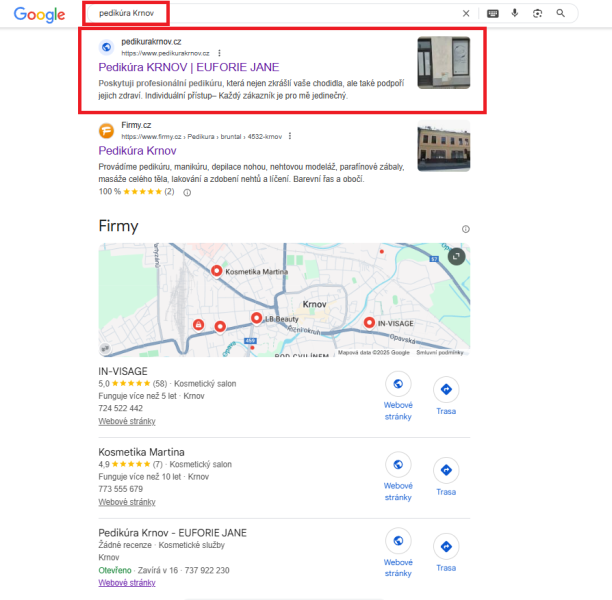
Task: Open Pedikúra KRNOV | EUFORIE JANE result
Action: click(189, 67)
